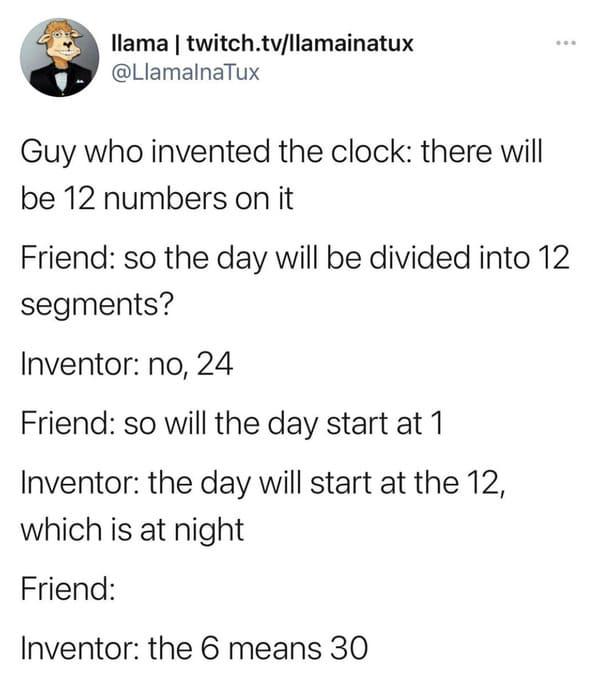
Task: Click 'Inventor: the 6 means 30' line
Action: click(x=194, y=648)
